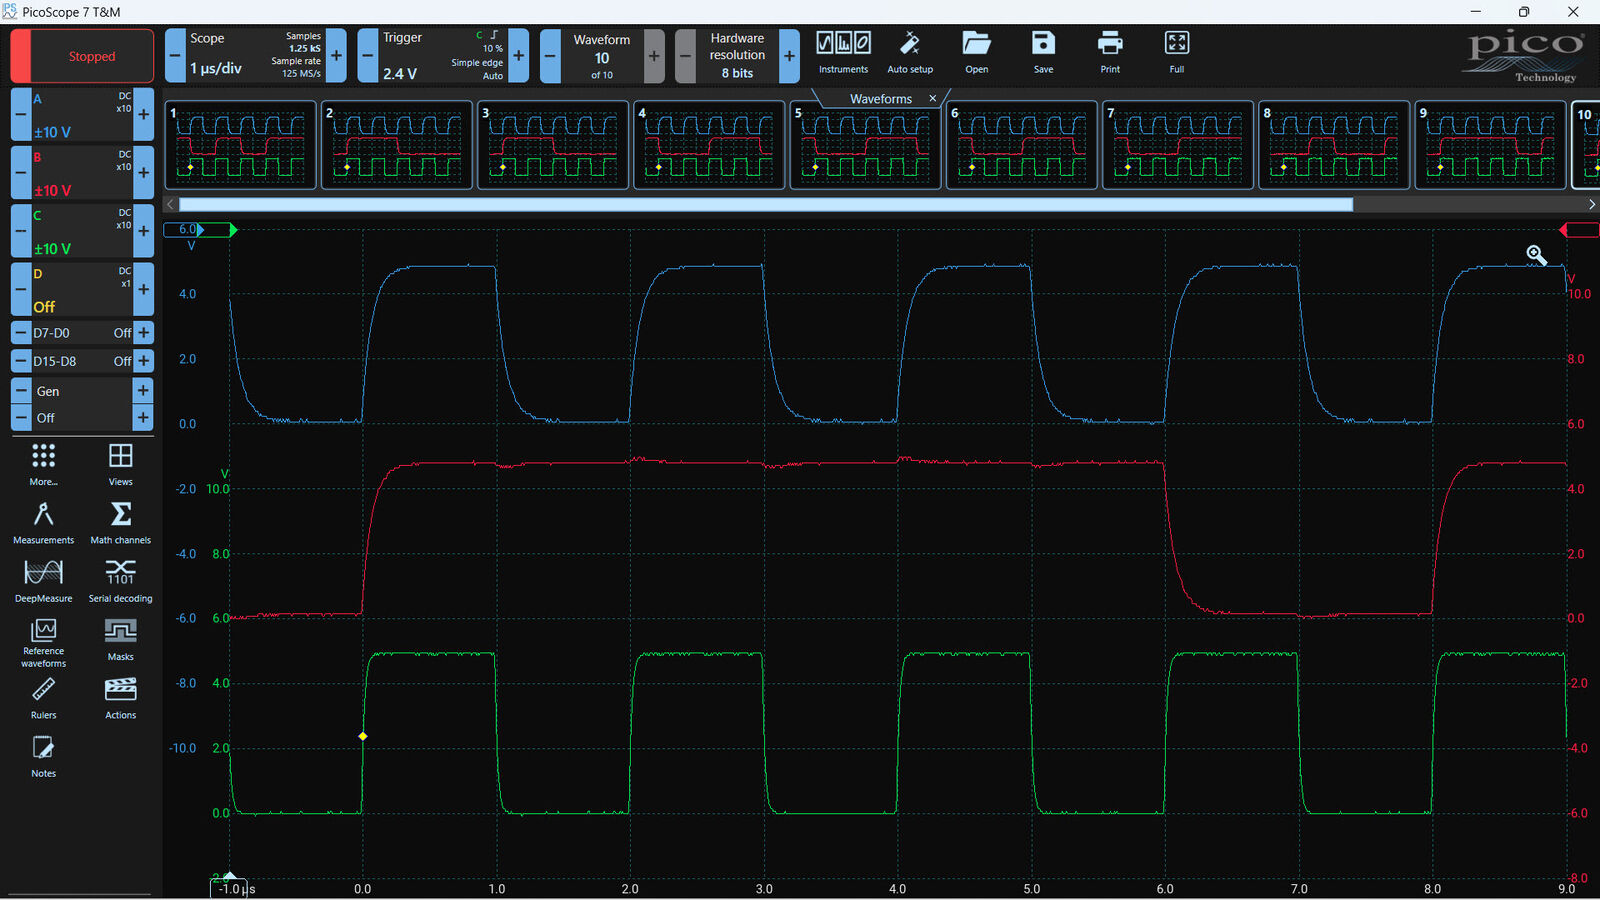Increase Channel D range with plus

[144, 290]
